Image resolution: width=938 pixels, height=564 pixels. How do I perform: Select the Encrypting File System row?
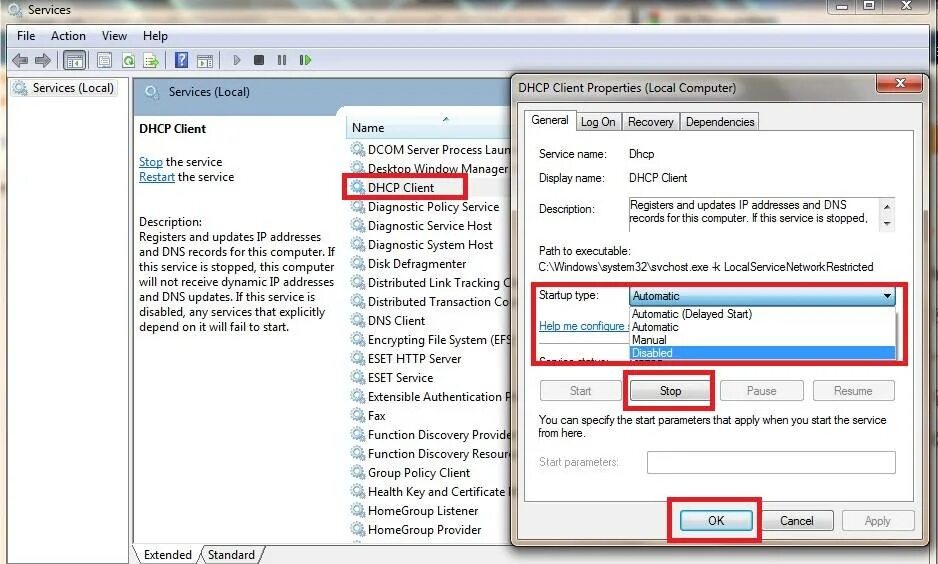coord(430,340)
